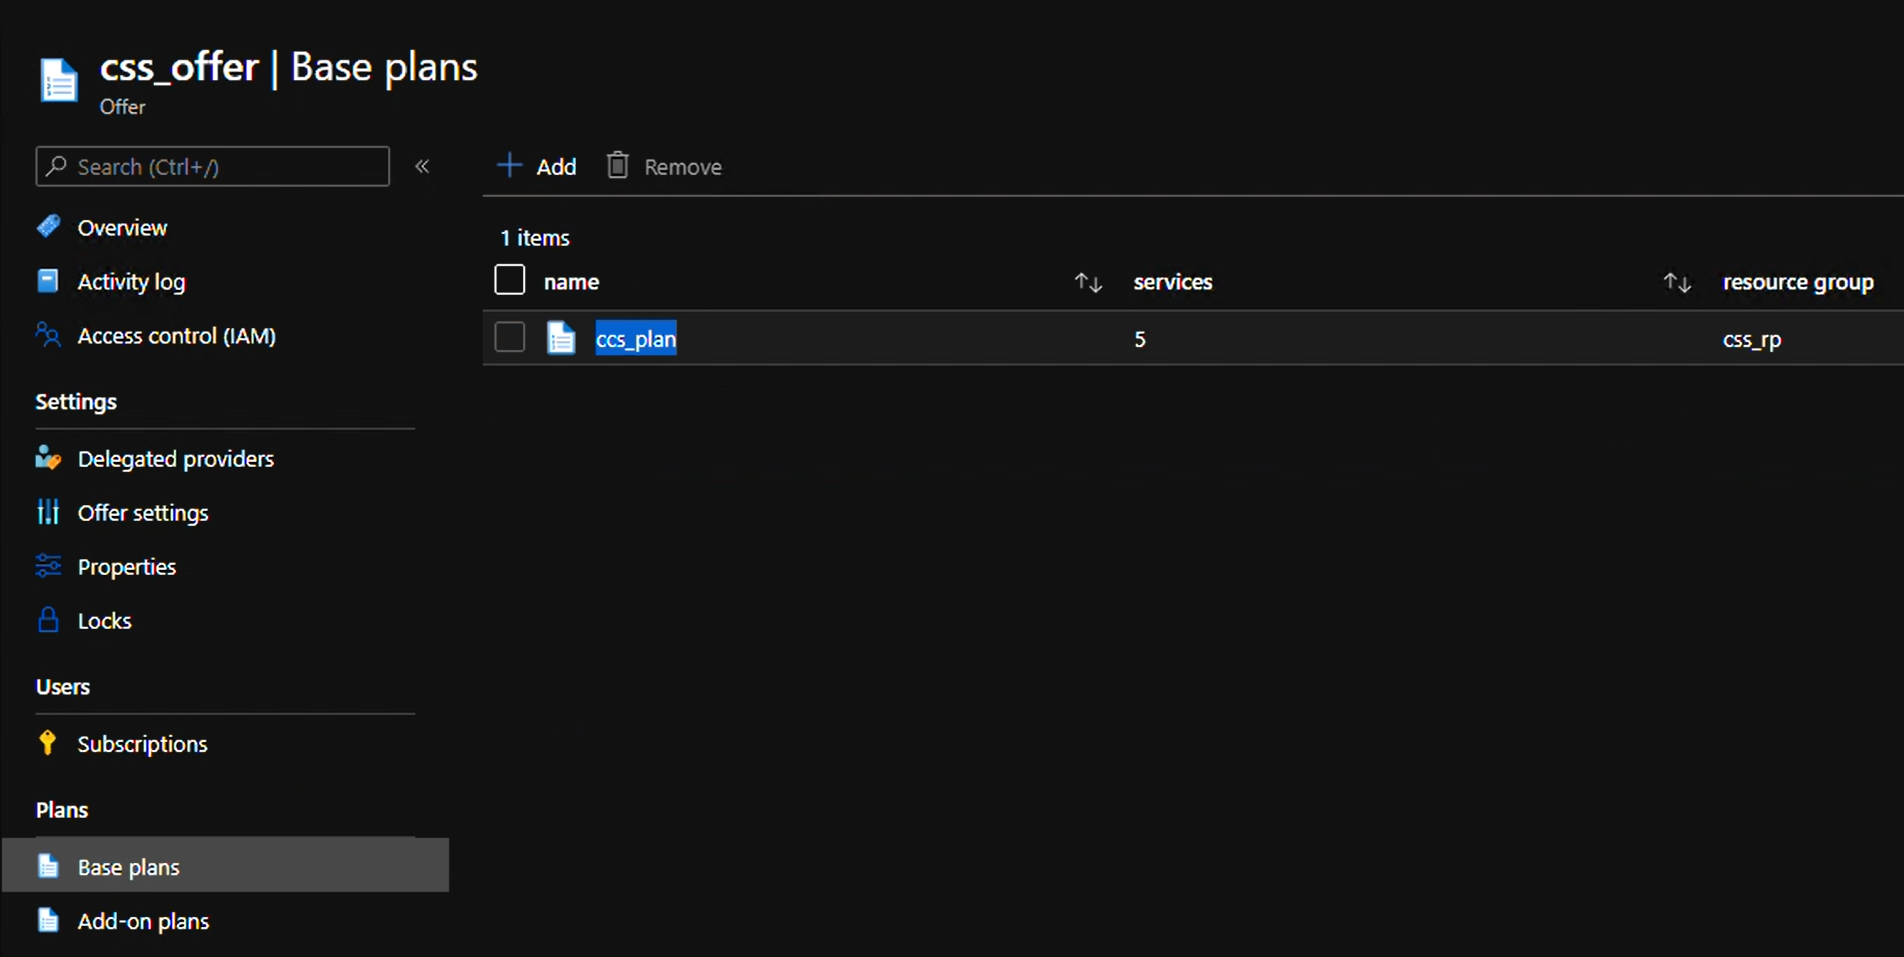The height and width of the screenshot is (957, 1904).
Task: Select Base plans under Plans section
Action: click(129, 867)
